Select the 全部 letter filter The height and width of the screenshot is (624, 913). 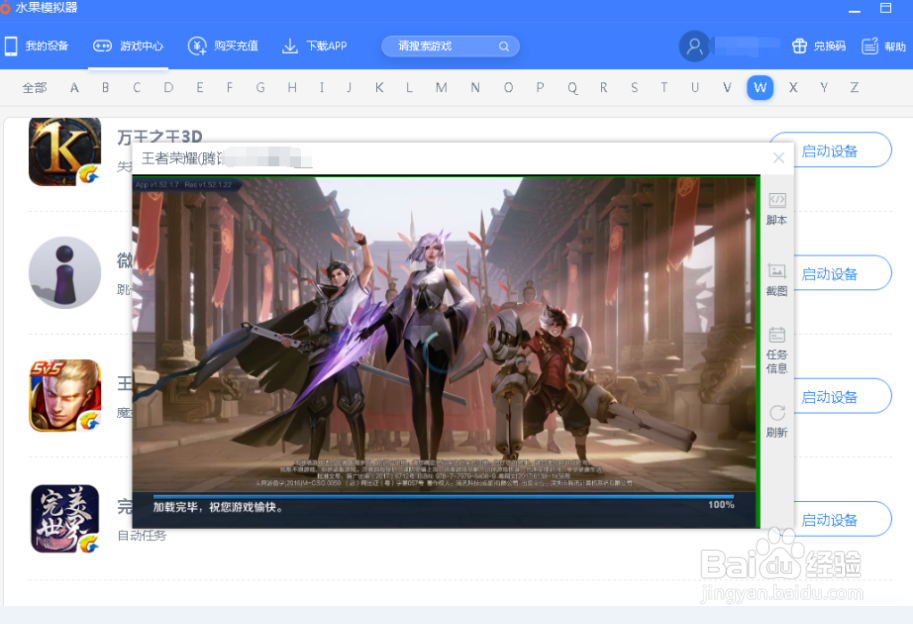pyautogui.click(x=34, y=88)
